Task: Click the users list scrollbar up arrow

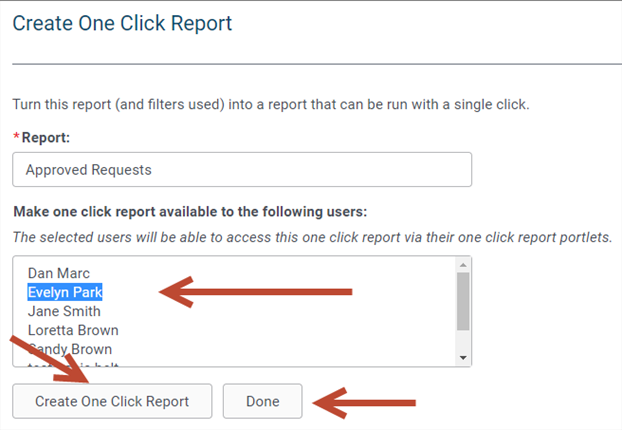Action: [463, 265]
